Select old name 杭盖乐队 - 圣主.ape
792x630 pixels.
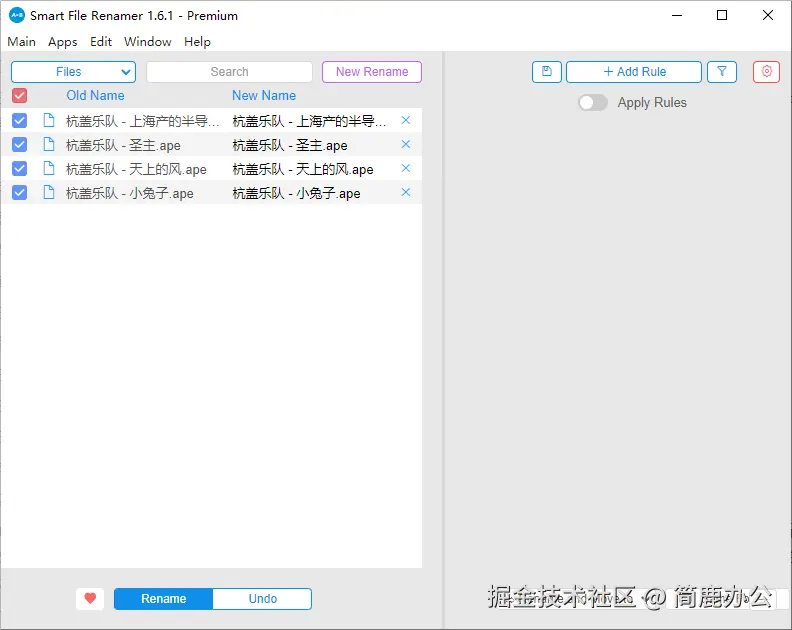click(123, 145)
